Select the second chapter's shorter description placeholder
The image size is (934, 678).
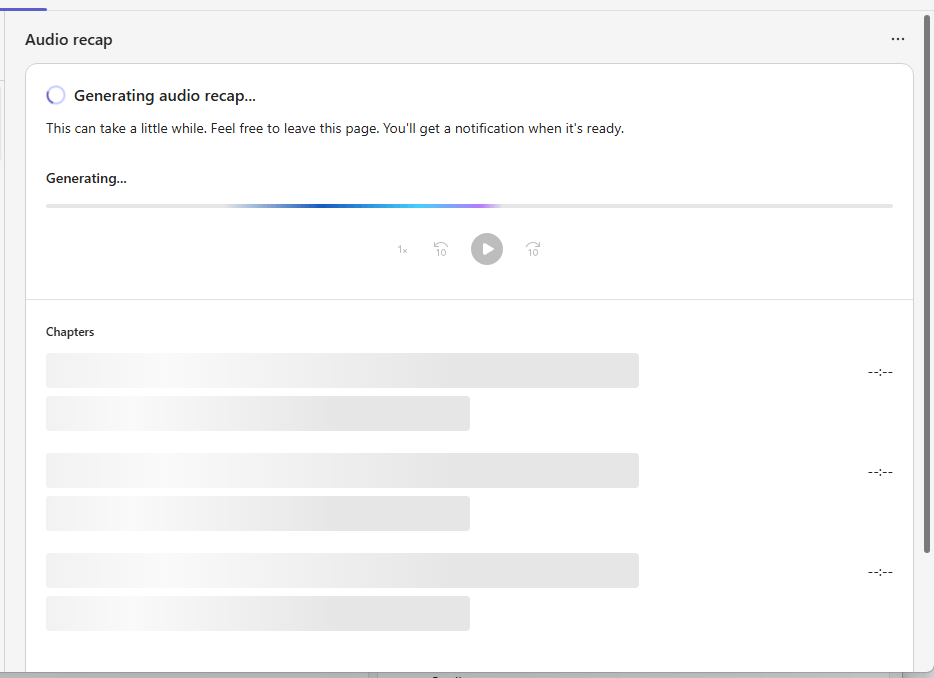[x=258, y=513]
